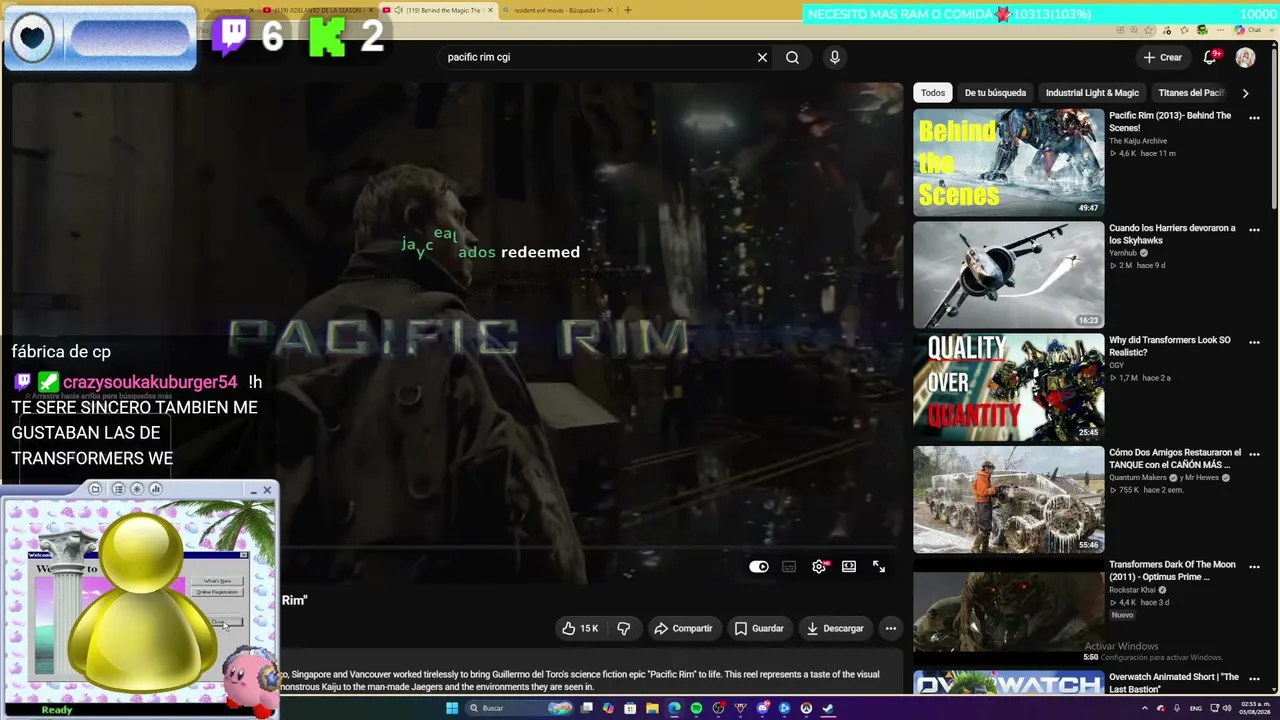Image resolution: width=1280 pixels, height=720 pixels.
Task: Click the Twitch logo in the stream overlay
Action: click(230, 36)
